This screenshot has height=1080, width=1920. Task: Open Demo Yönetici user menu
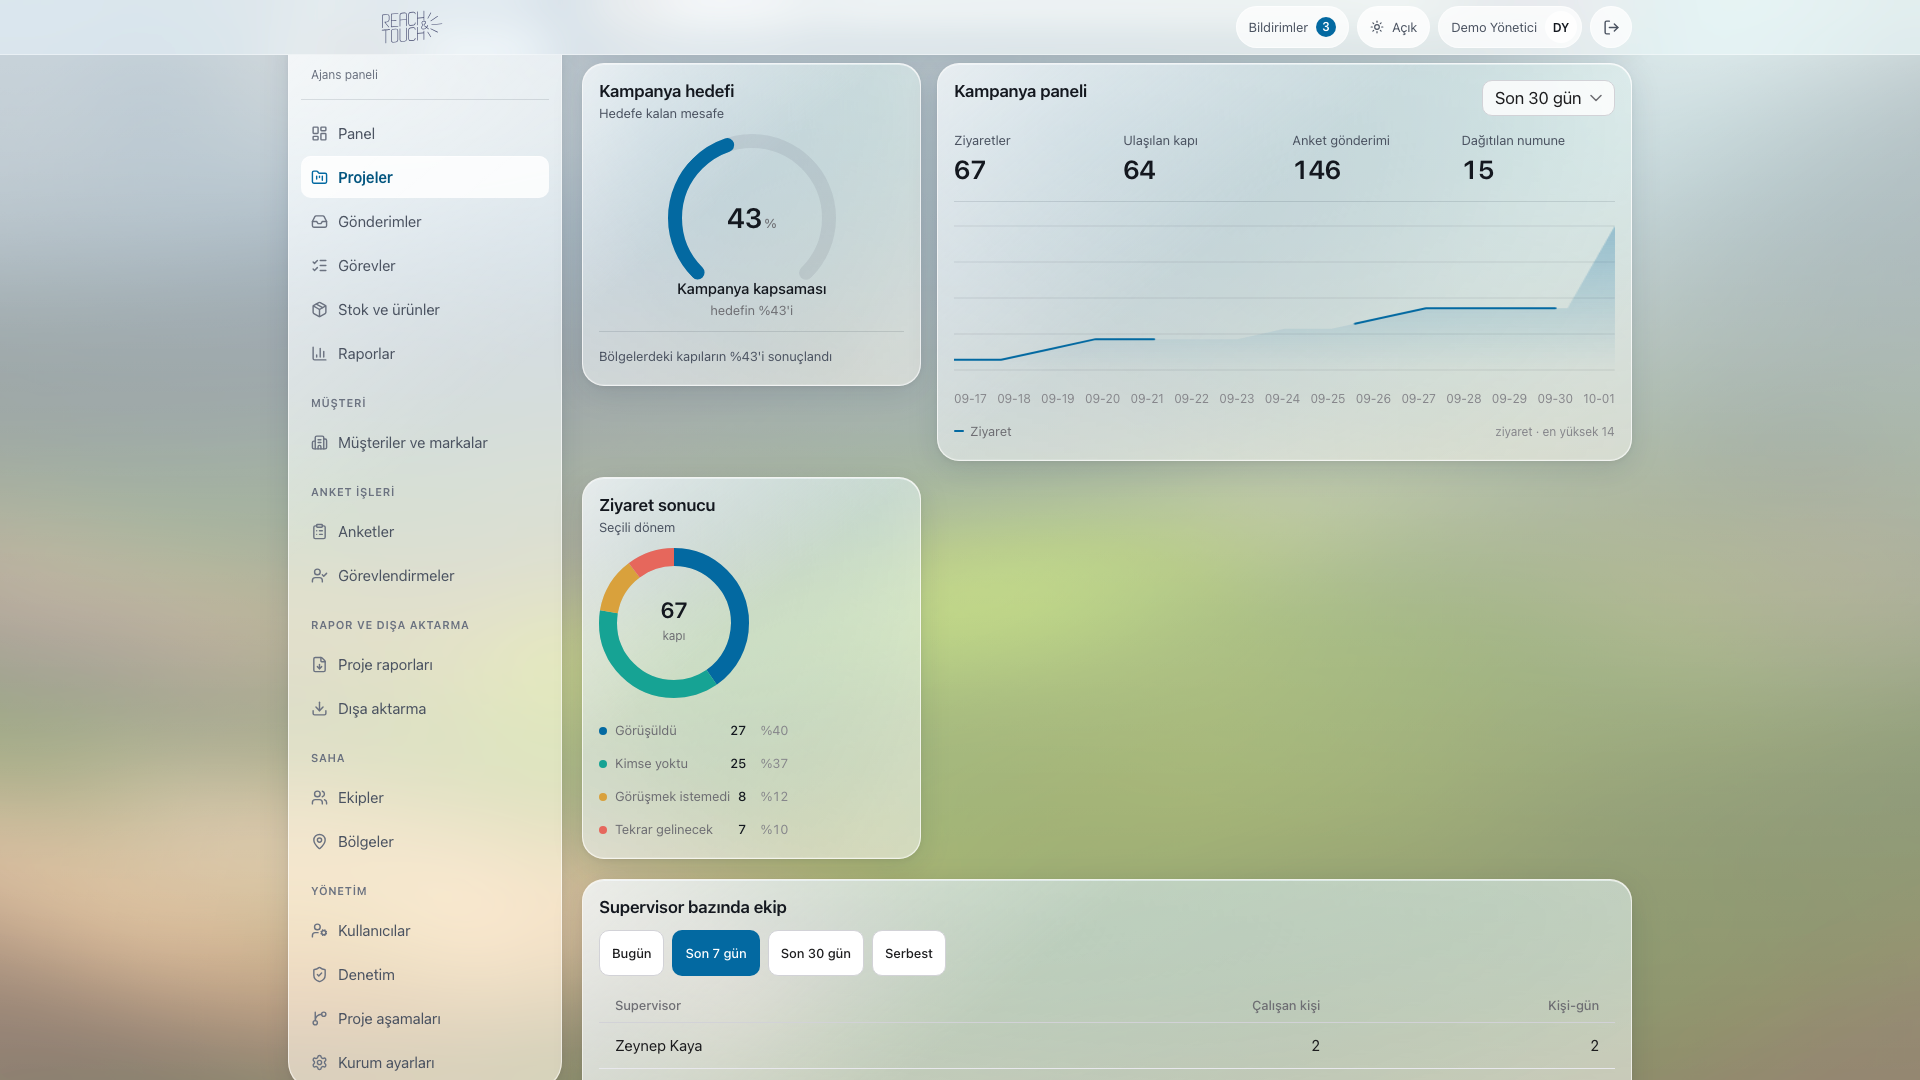1509,27
